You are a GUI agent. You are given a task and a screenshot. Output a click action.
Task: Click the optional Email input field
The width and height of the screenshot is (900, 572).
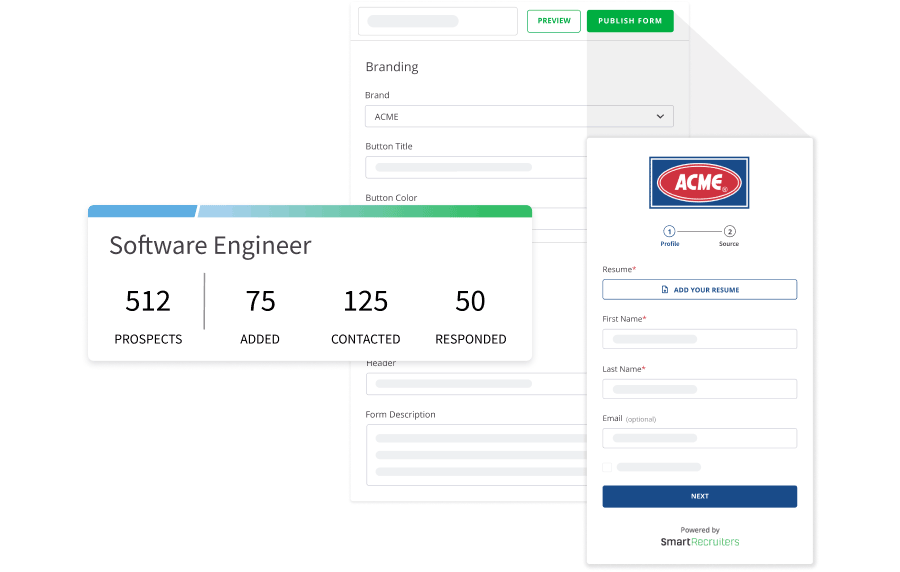pos(699,438)
